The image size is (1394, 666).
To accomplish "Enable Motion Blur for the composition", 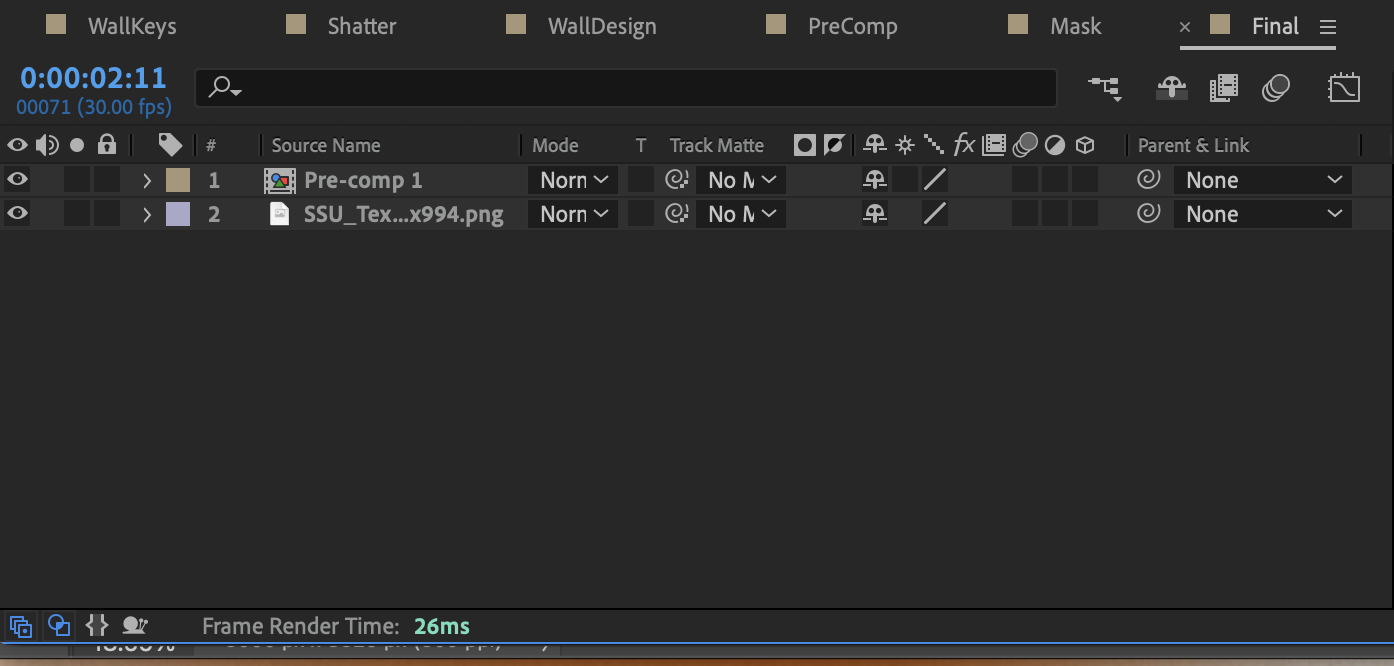I will [x=1276, y=88].
